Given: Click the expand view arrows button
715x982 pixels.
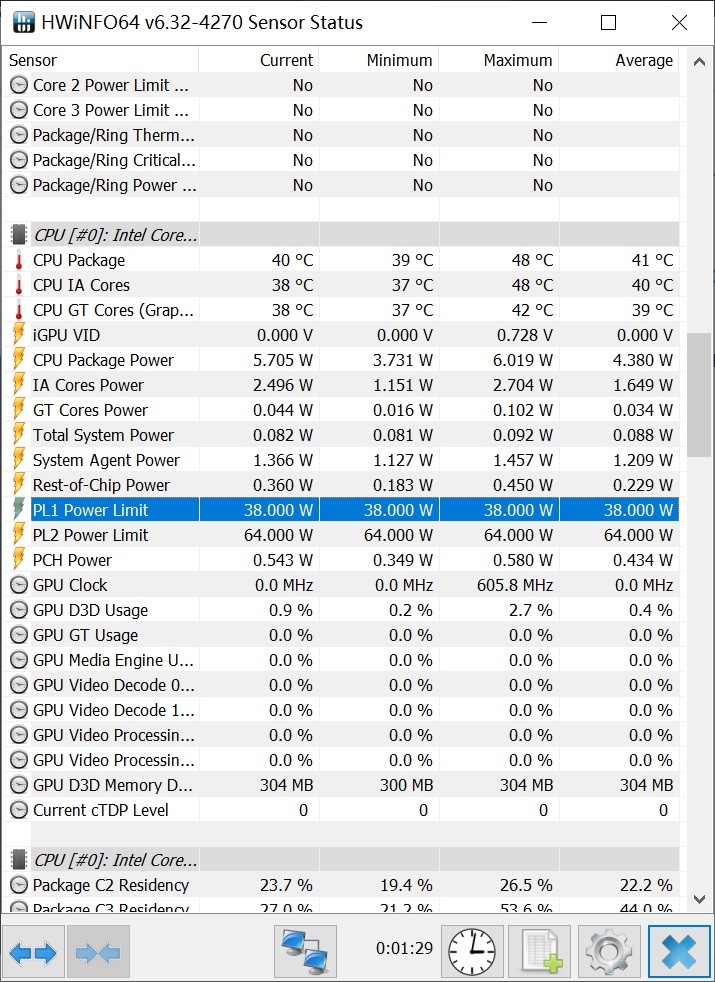Looking at the screenshot, I should 33,952.
